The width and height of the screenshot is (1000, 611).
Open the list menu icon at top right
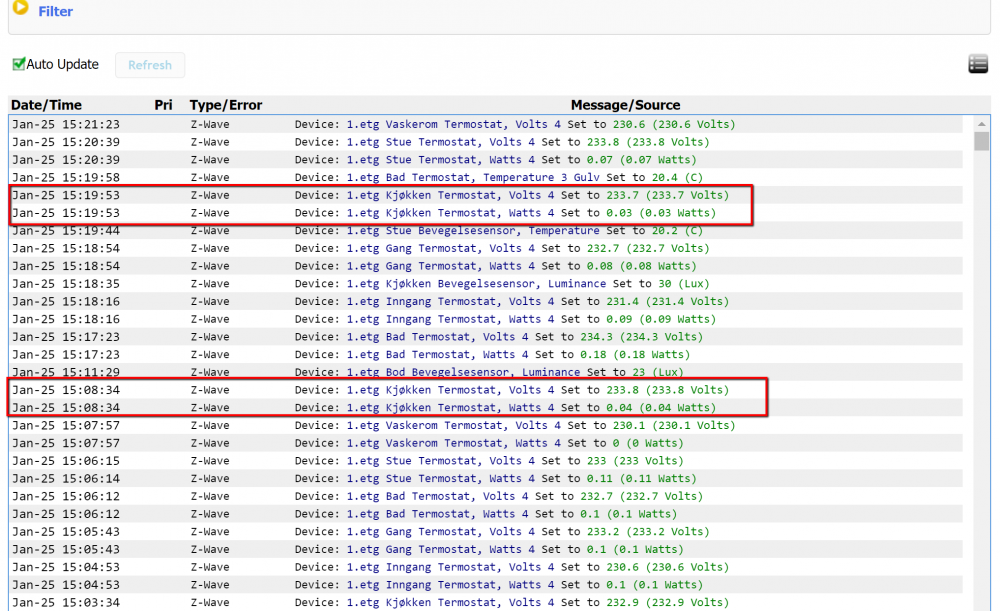978,64
